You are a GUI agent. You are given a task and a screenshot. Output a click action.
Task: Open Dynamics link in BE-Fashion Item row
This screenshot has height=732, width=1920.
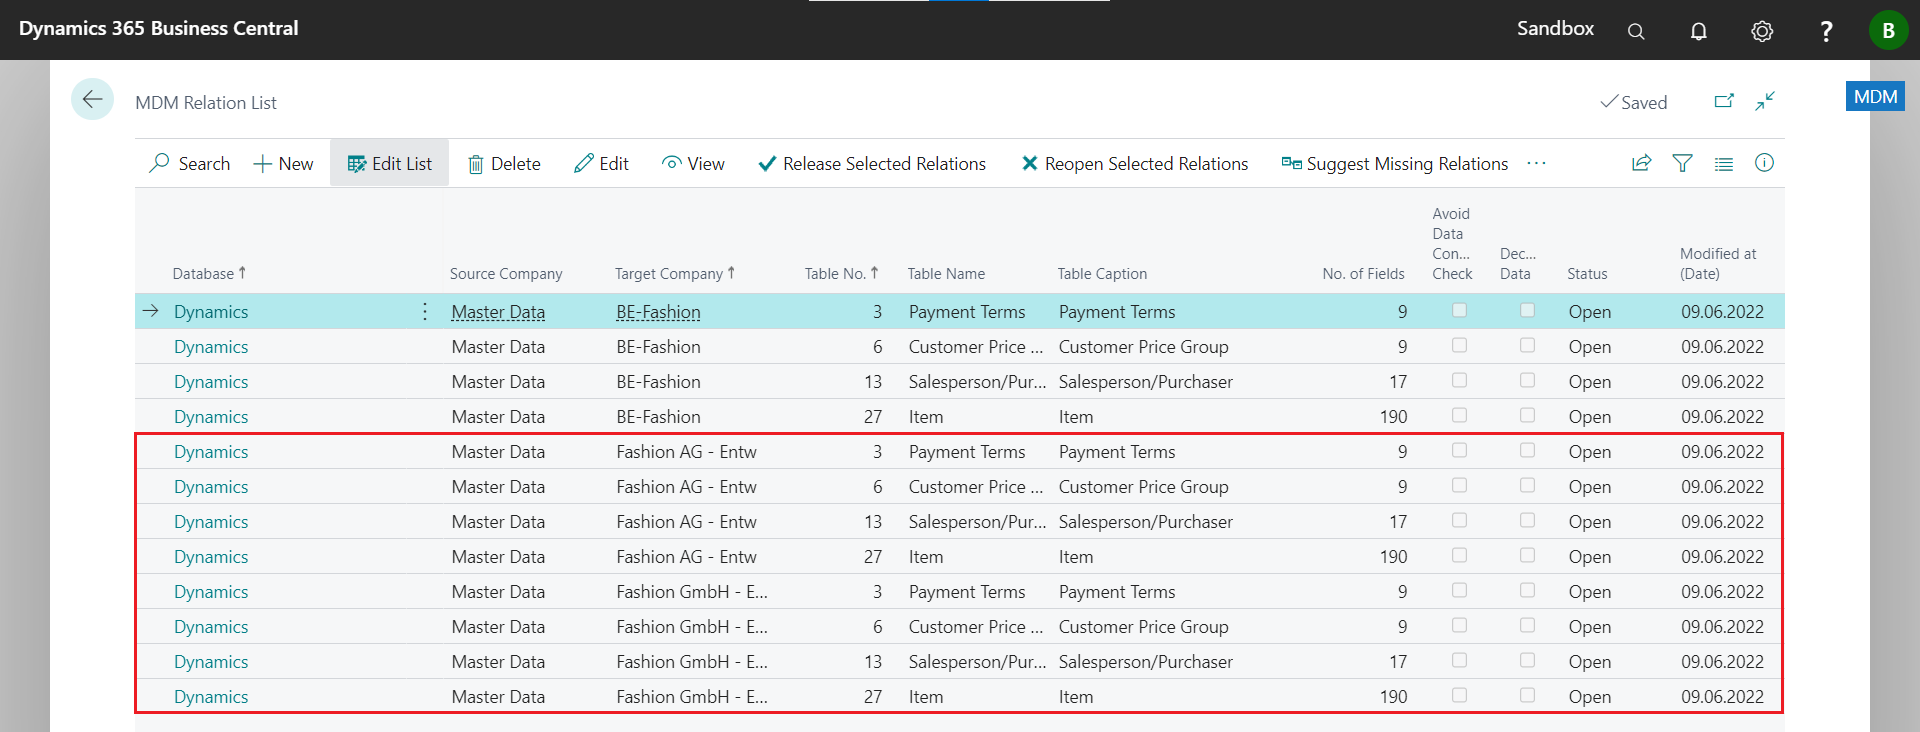211,417
